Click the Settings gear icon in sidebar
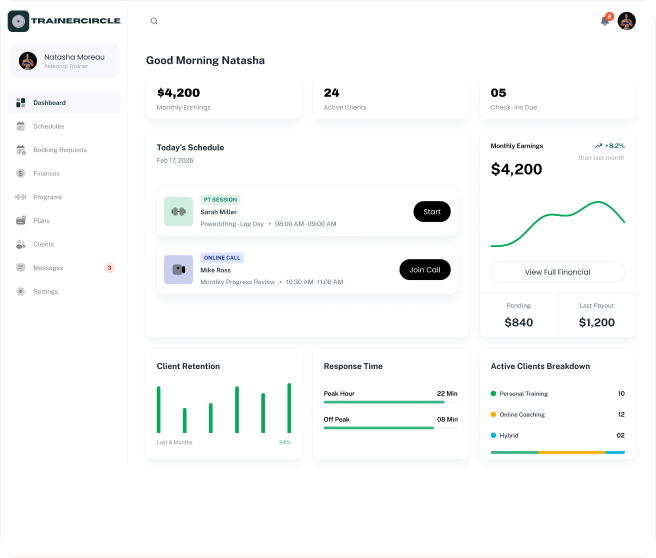This screenshot has width=656, height=558. pyautogui.click(x=20, y=292)
